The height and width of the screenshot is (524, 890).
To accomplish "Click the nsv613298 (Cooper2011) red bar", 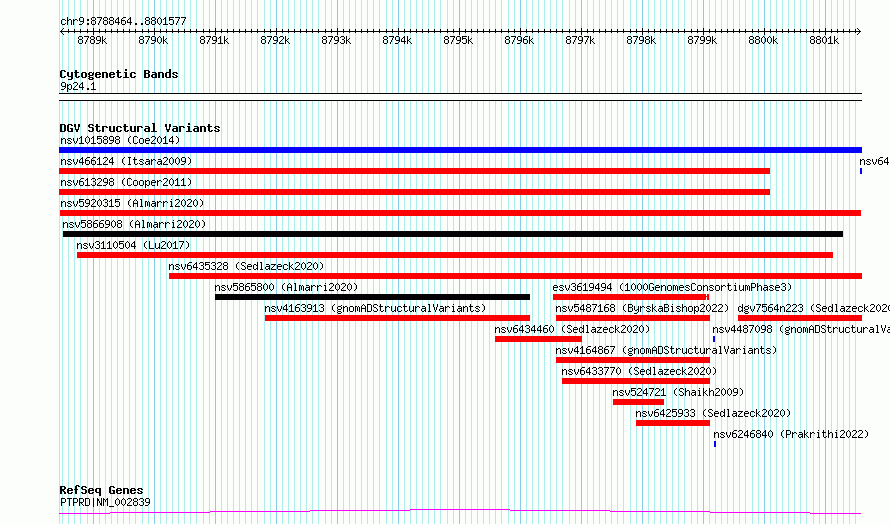I will click(x=414, y=192).
